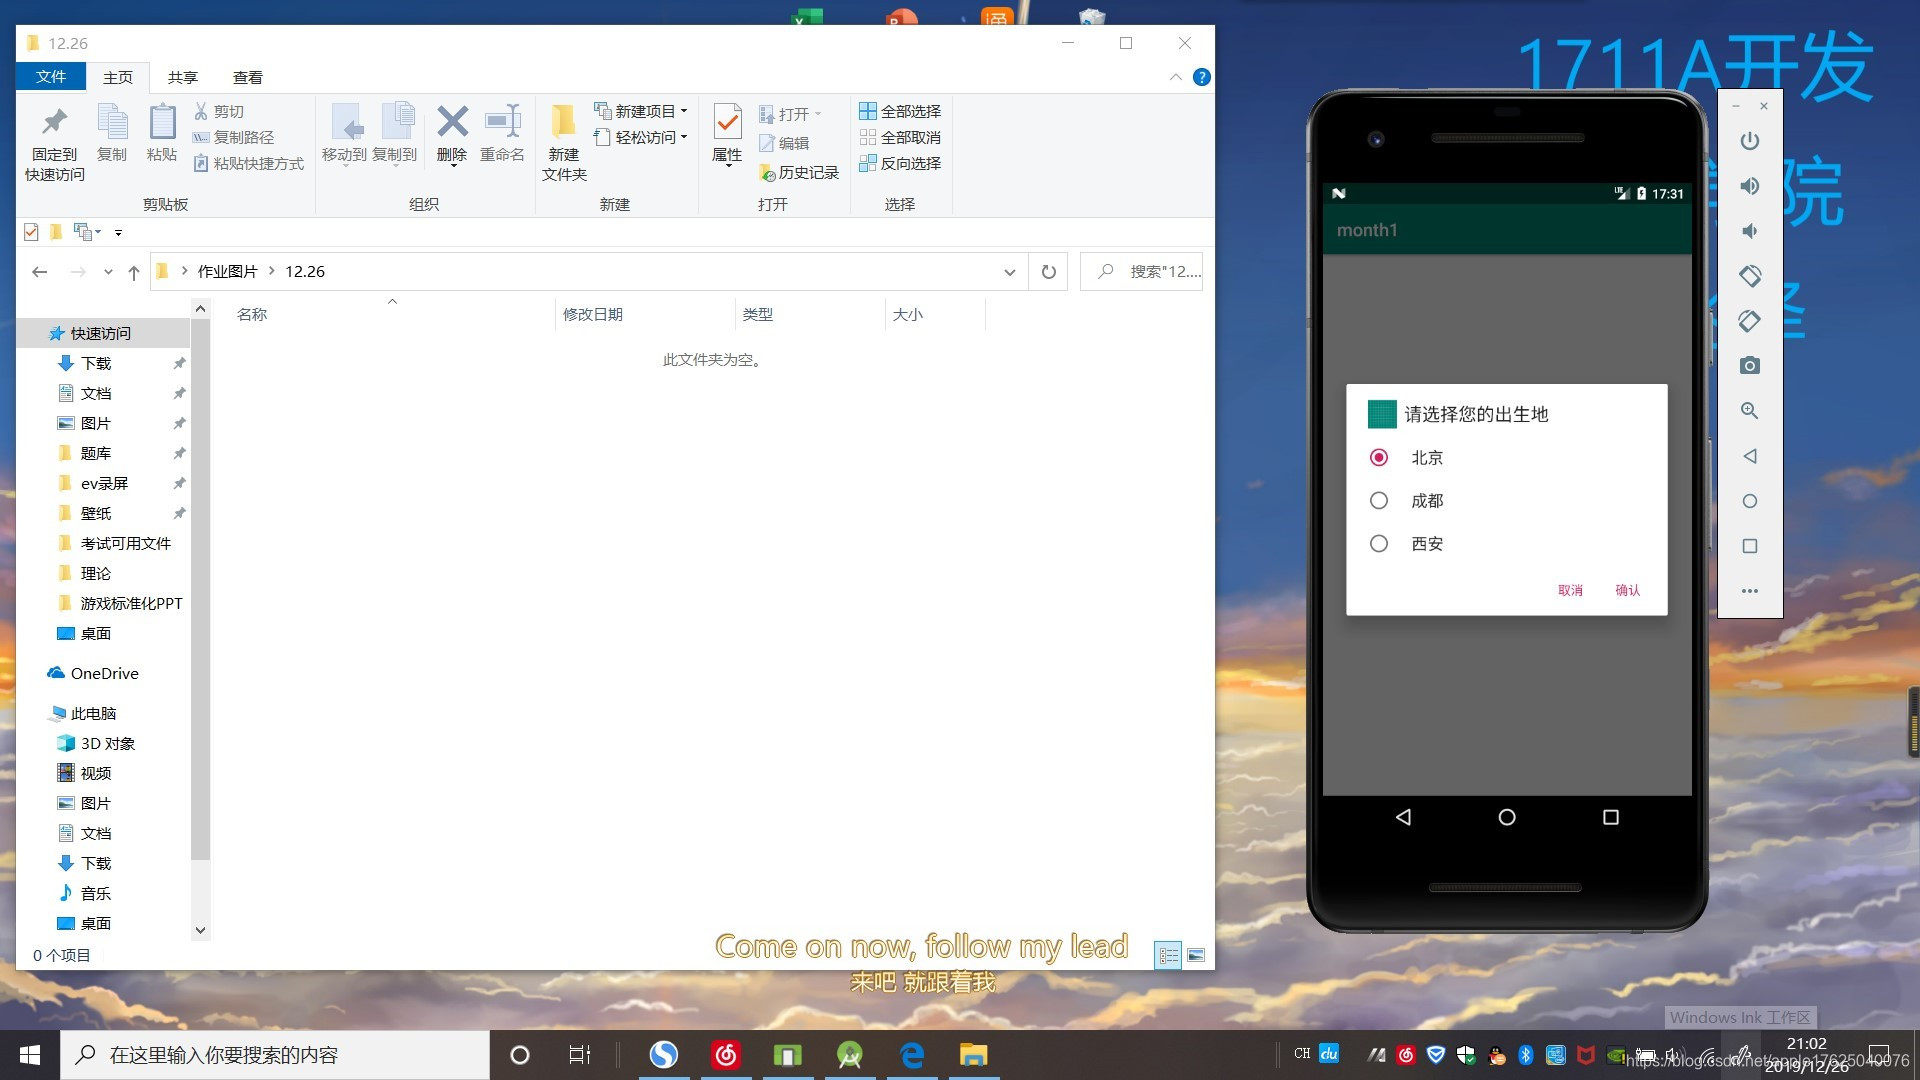Image resolution: width=1920 pixels, height=1080 pixels.
Task: Open emulator extended controls three dots
Action: (1749, 591)
